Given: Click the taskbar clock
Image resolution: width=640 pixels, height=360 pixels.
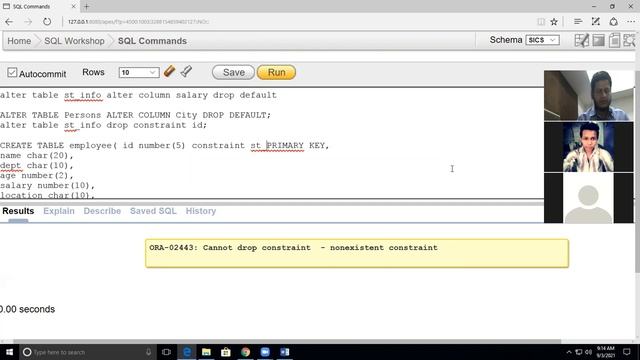Looking at the screenshot, I should click(x=606, y=352).
